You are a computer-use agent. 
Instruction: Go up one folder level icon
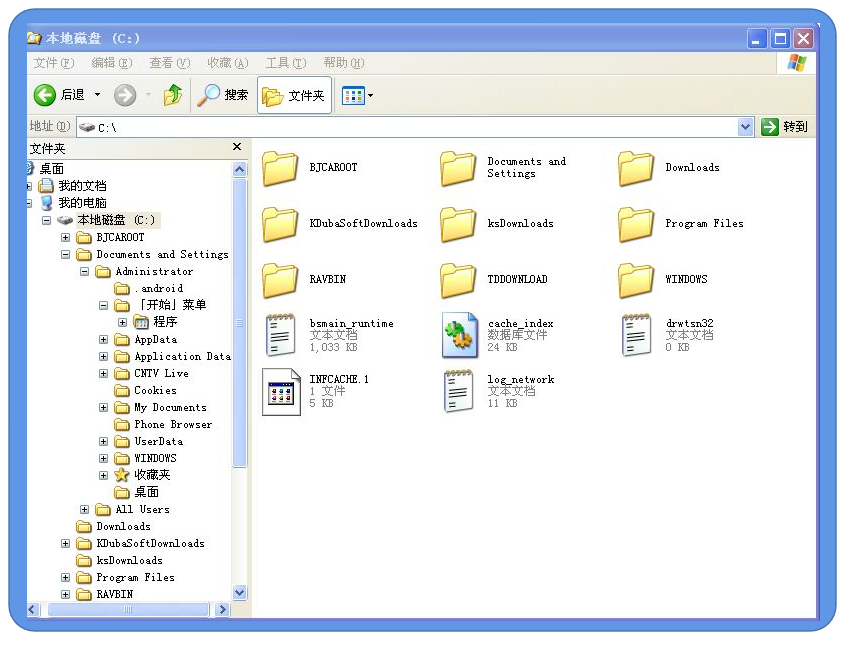(173, 95)
